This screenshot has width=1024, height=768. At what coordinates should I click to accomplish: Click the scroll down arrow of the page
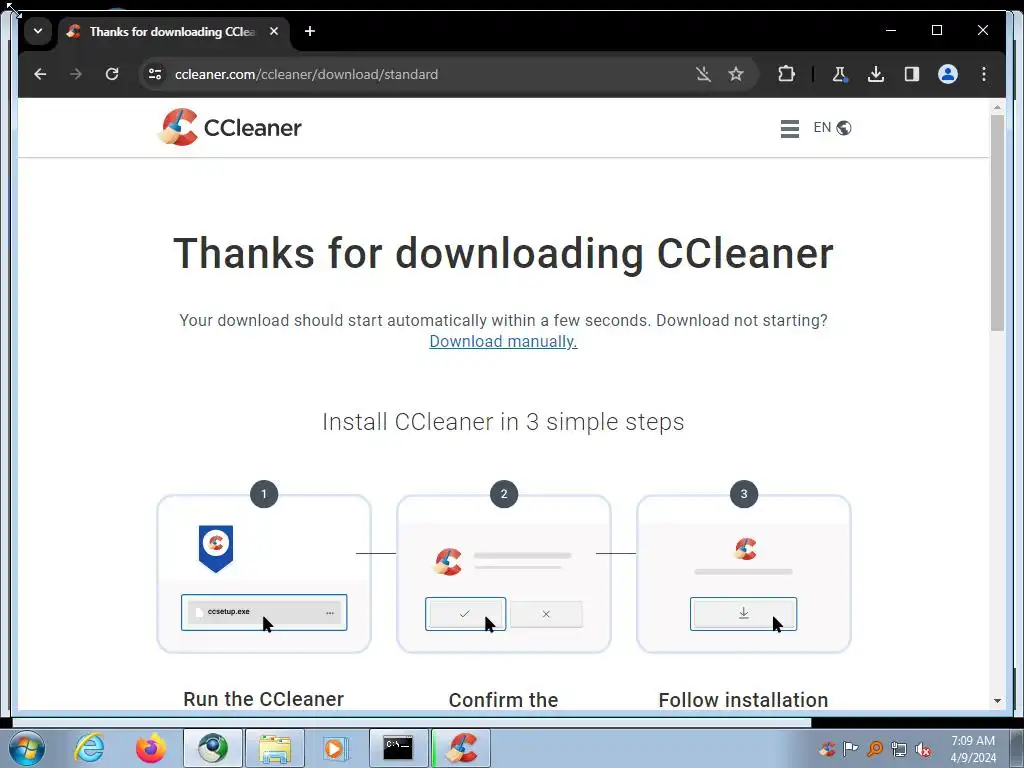click(x=997, y=701)
